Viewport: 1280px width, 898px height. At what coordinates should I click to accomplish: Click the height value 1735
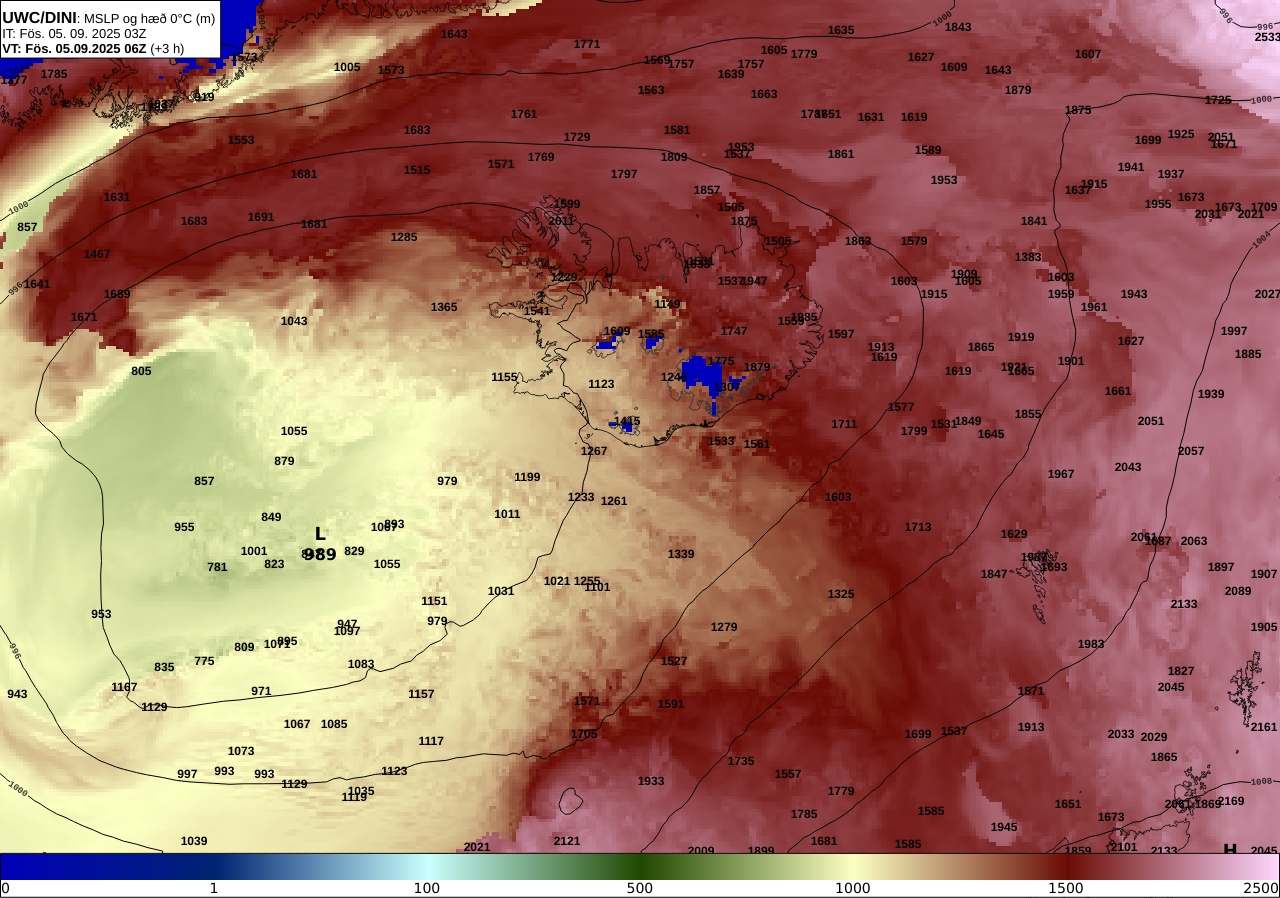[741, 761]
